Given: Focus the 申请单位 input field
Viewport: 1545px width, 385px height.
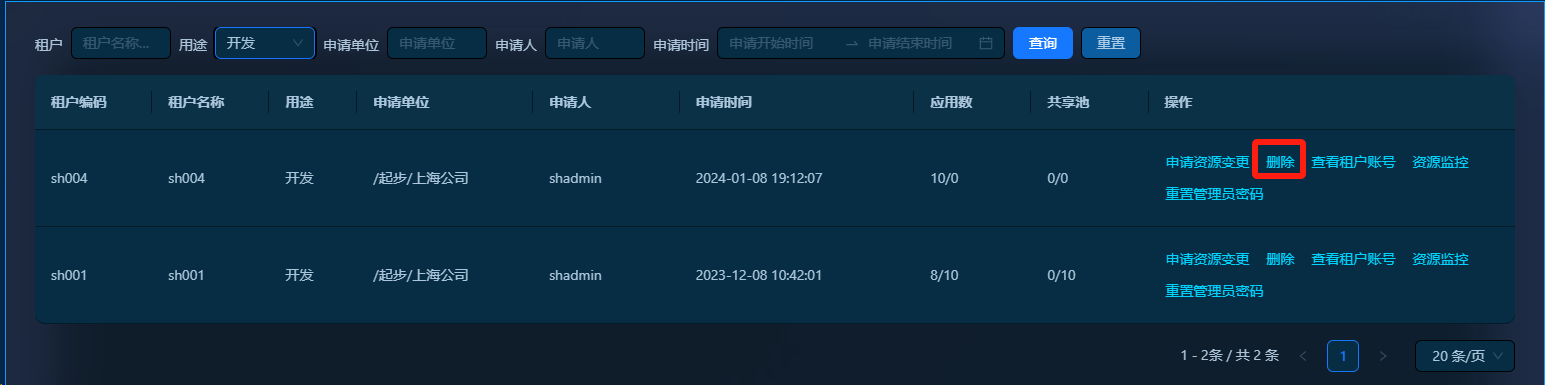Looking at the screenshot, I should point(437,43).
